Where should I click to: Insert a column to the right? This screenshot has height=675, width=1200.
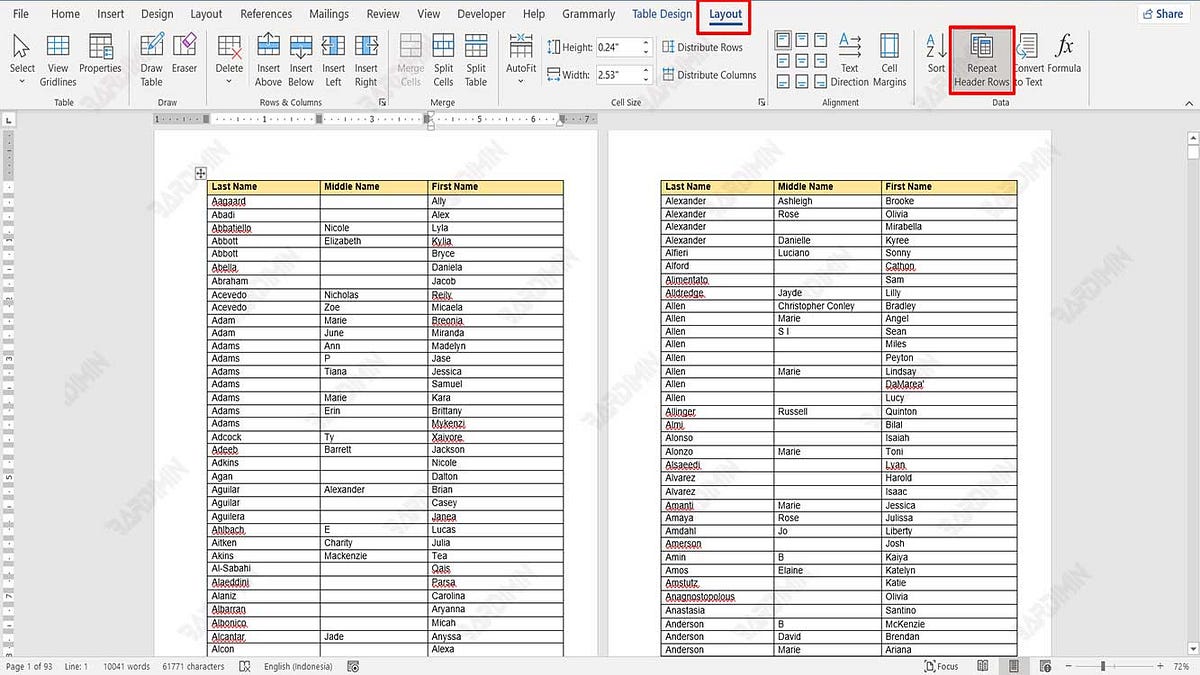(366, 60)
